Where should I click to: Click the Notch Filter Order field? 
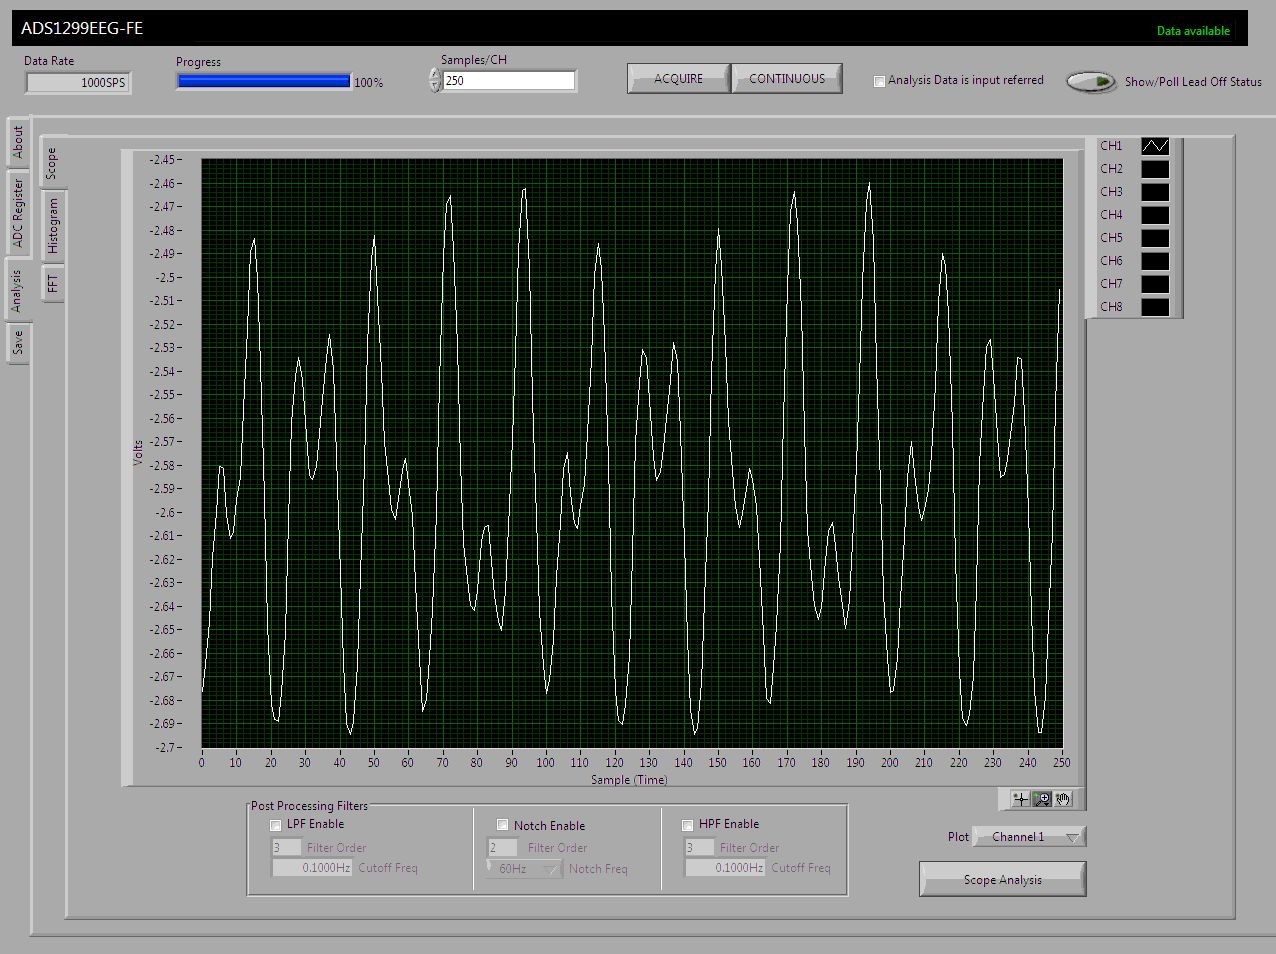[x=502, y=848]
